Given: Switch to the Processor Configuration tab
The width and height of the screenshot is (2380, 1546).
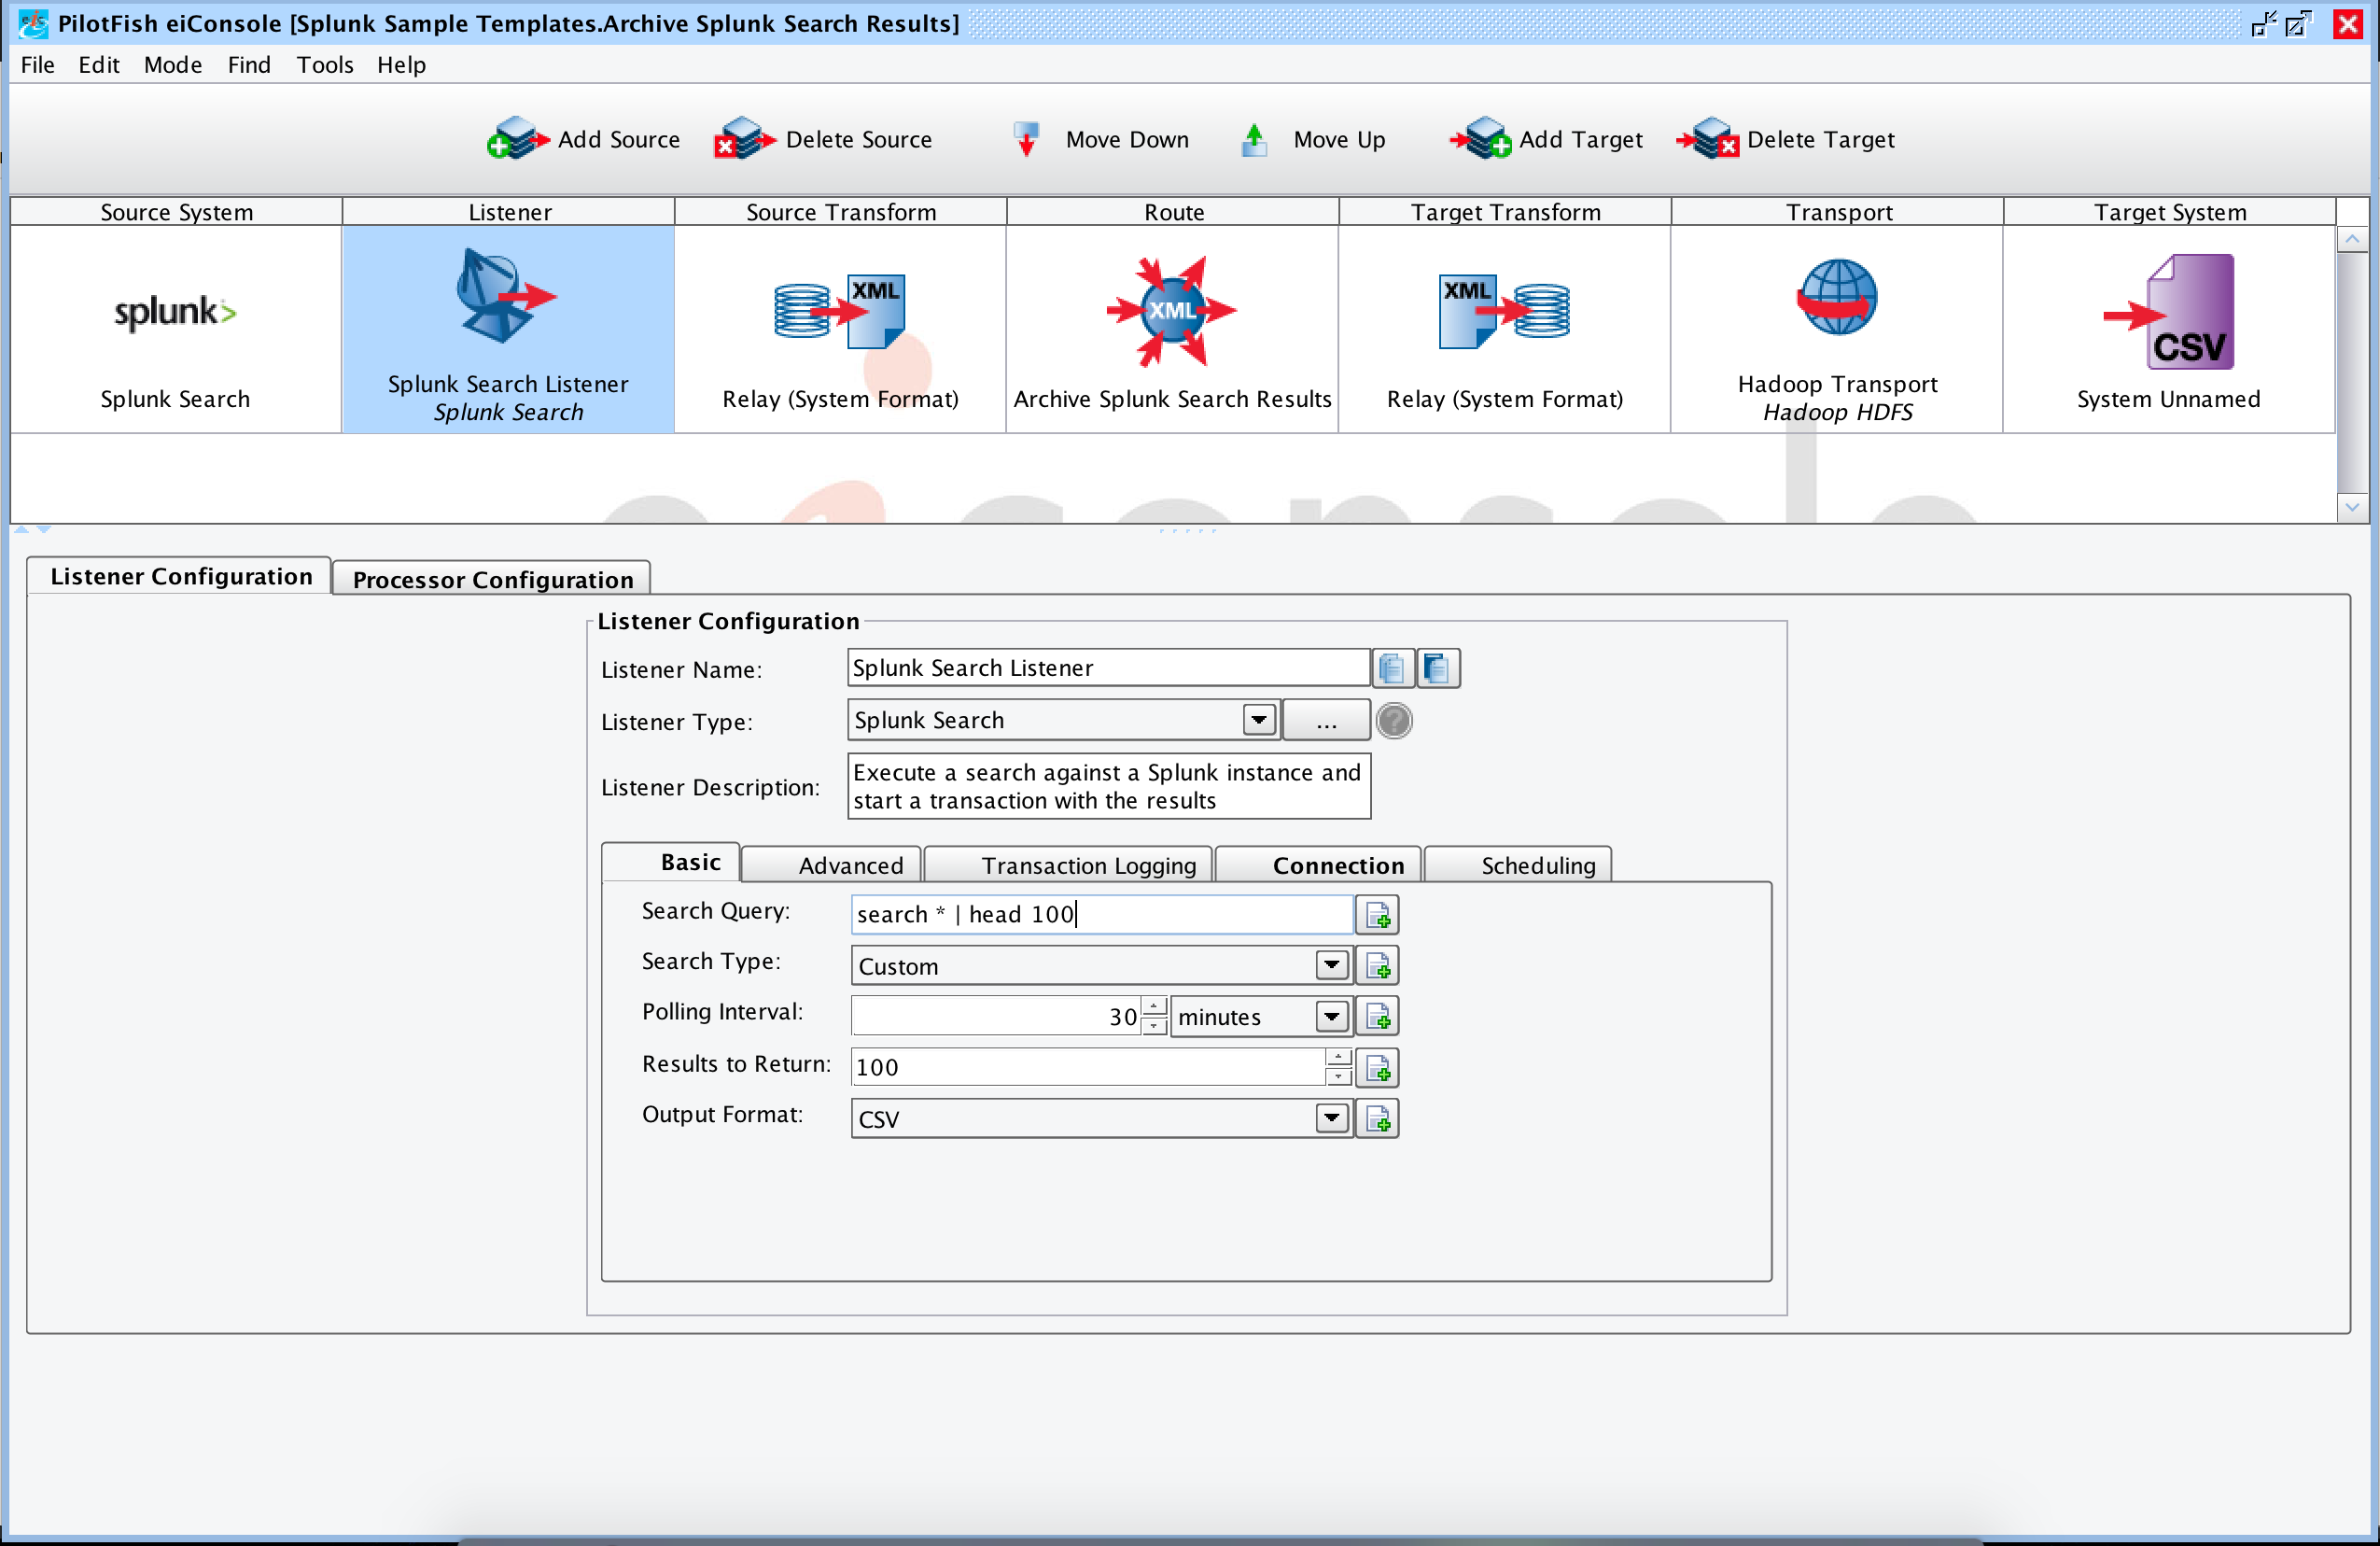Looking at the screenshot, I should (x=493, y=580).
